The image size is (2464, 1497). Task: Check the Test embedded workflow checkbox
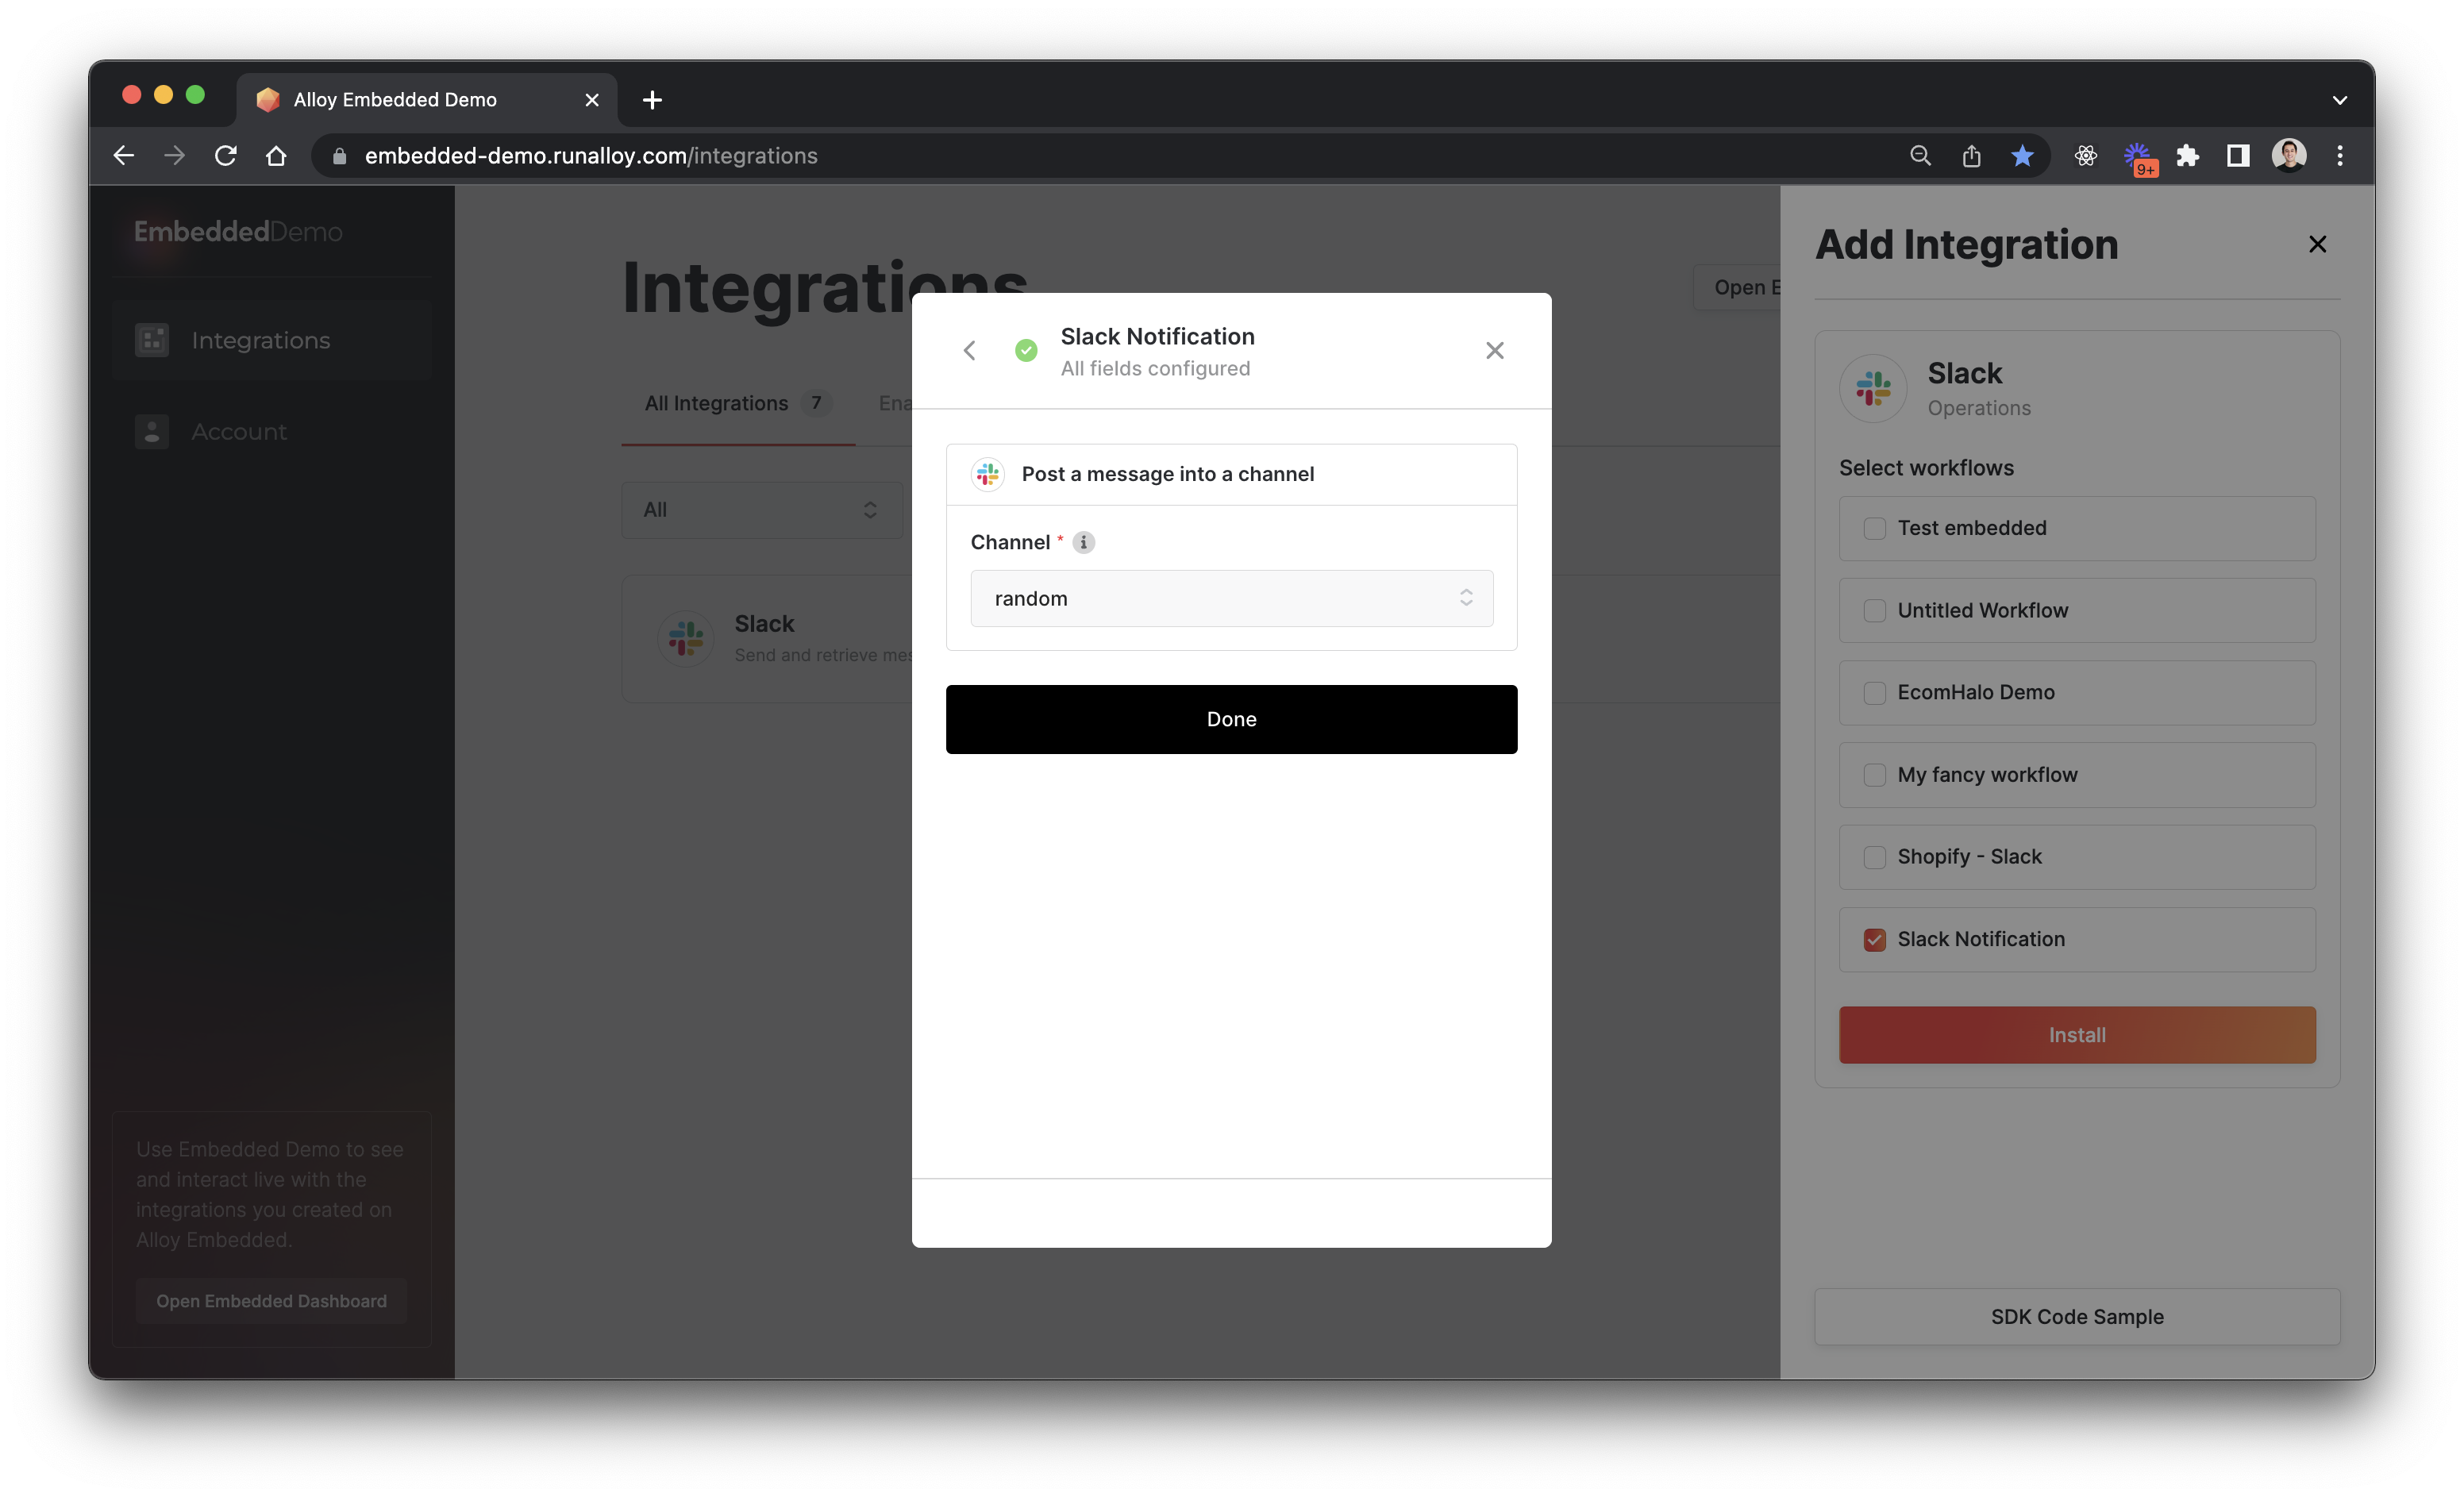click(x=1874, y=528)
